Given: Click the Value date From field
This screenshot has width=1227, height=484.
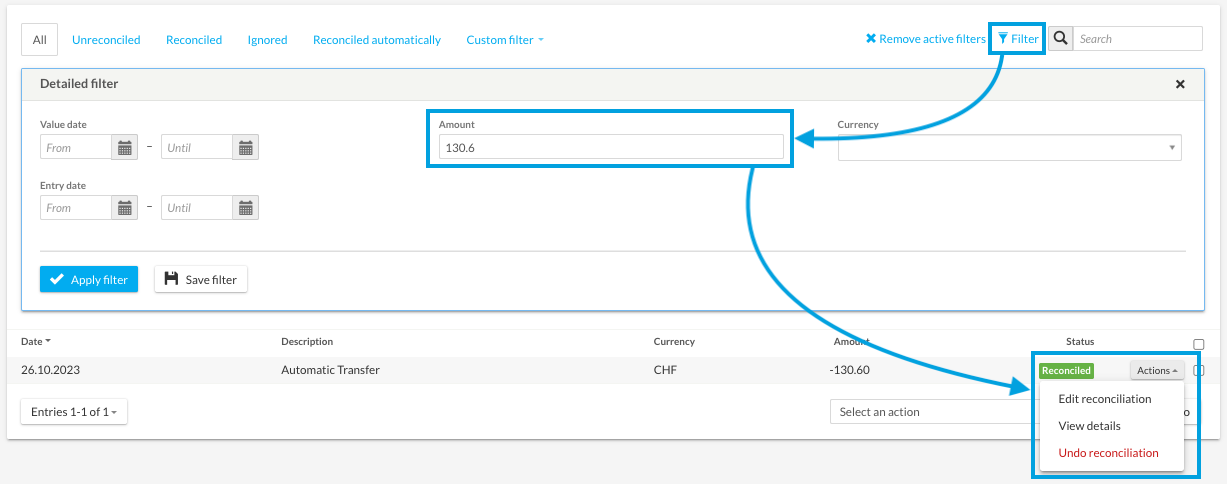Looking at the screenshot, I should pos(76,148).
